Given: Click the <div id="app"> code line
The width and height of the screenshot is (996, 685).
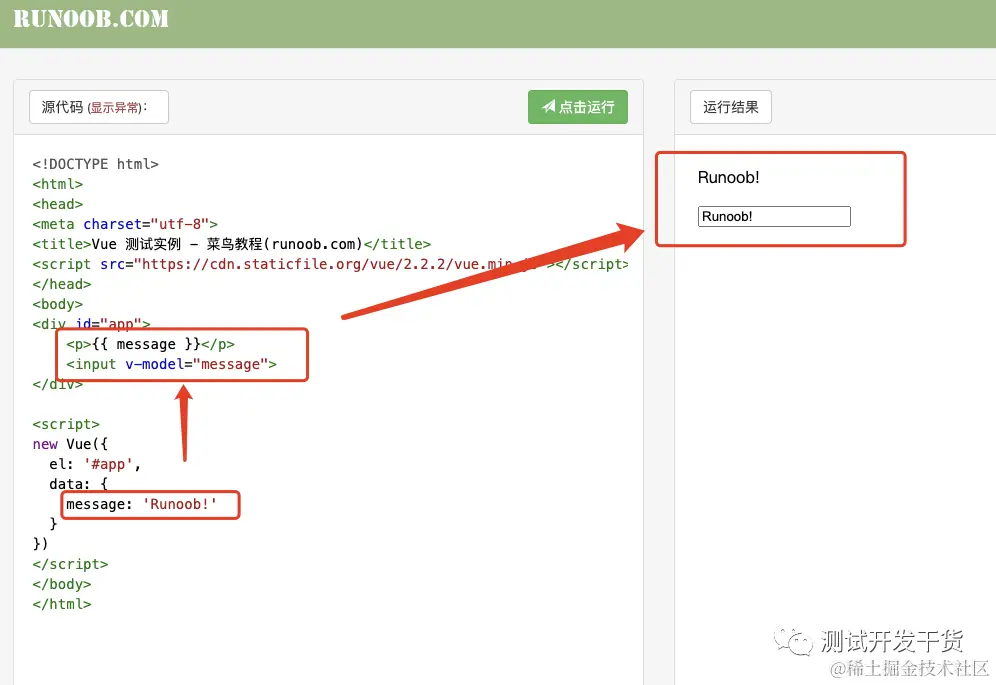Looking at the screenshot, I should tap(91, 323).
